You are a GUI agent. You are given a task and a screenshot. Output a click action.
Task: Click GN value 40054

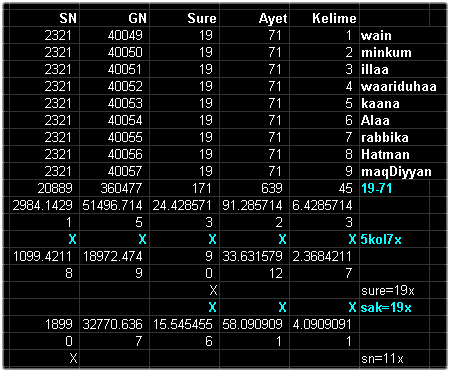tap(125, 120)
